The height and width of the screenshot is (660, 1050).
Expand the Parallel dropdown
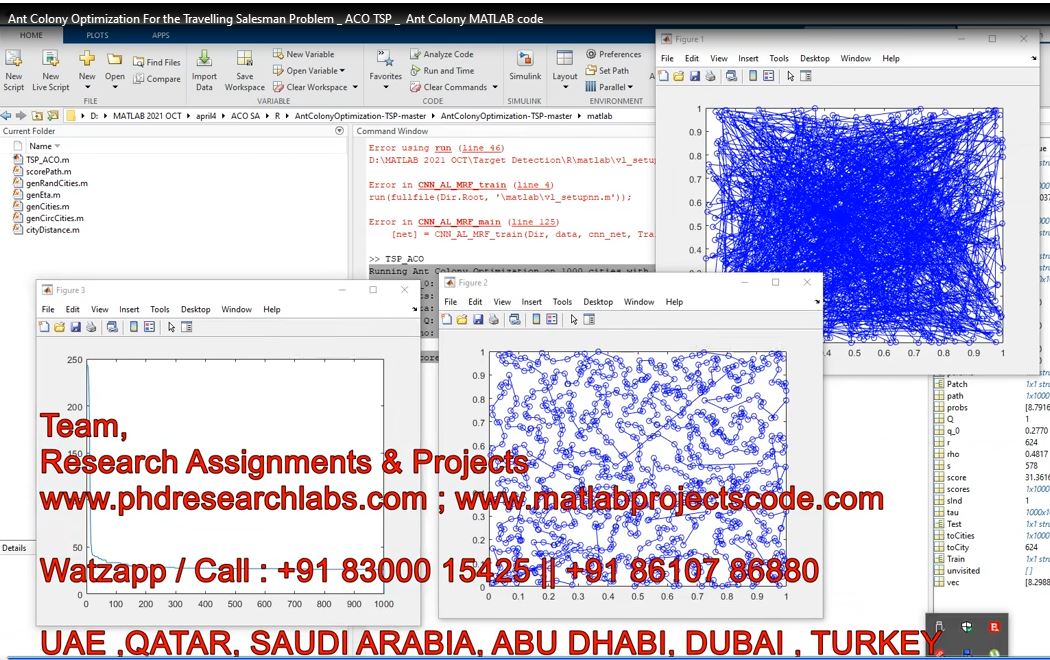pos(630,87)
